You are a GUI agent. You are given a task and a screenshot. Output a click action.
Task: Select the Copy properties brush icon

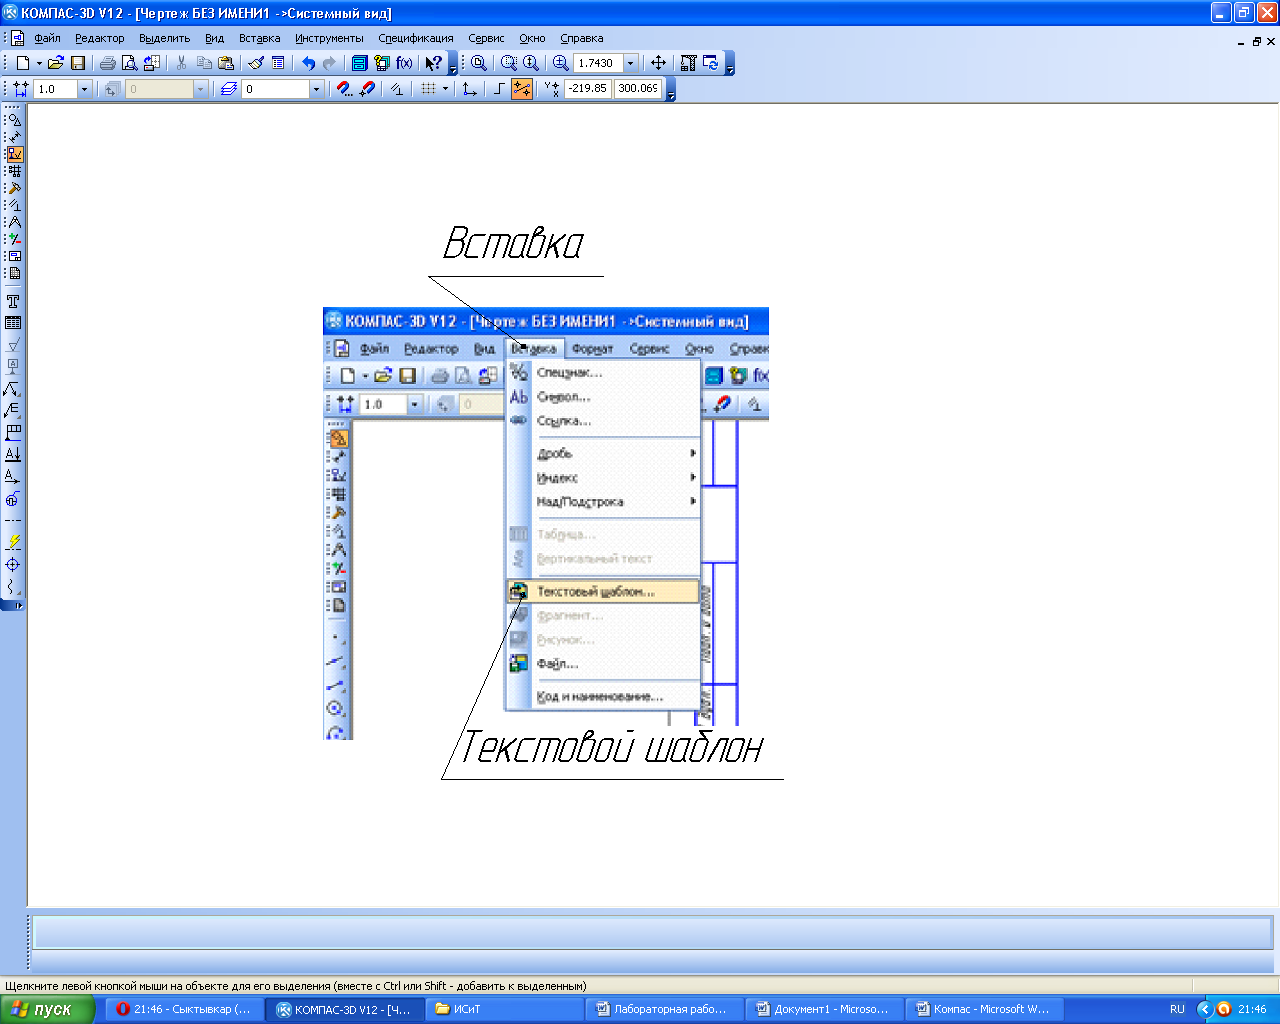point(256,63)
